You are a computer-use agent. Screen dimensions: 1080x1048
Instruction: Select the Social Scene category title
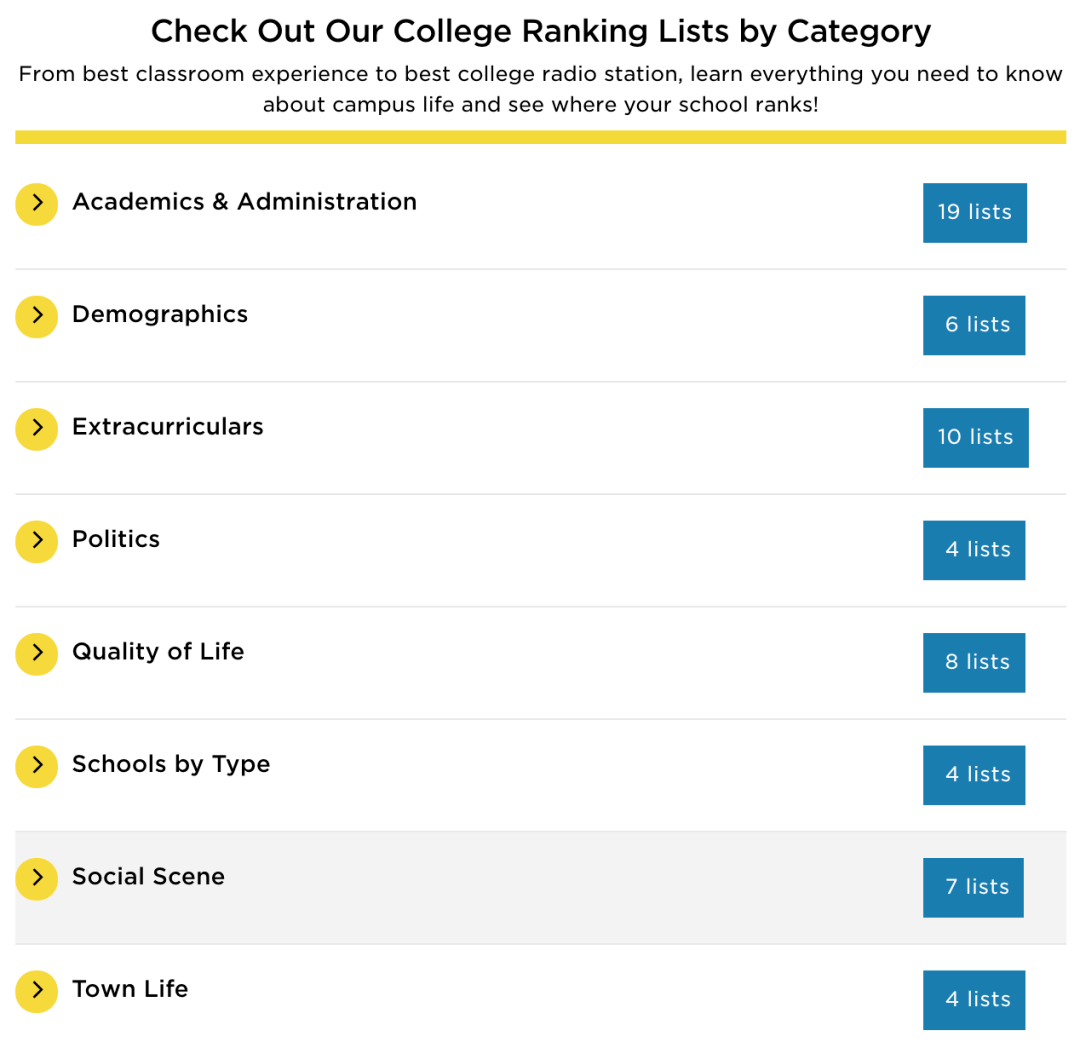pos(148,877)
